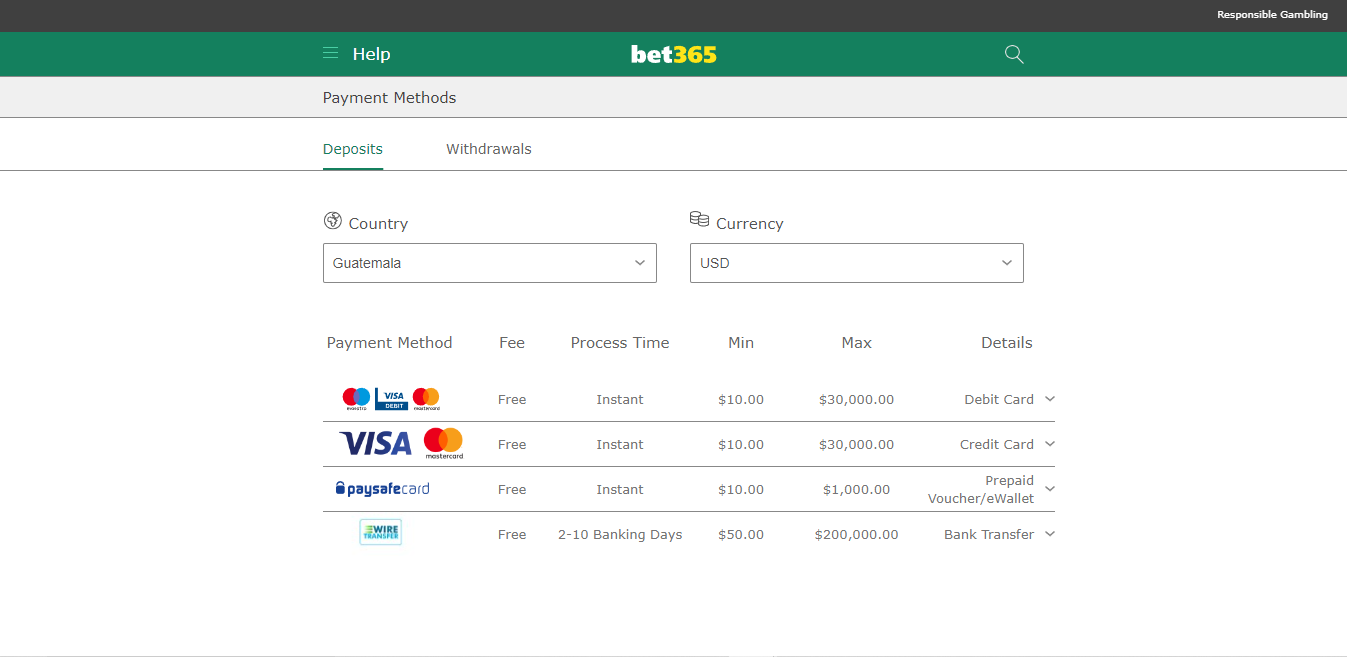Click the Prepaid Voucher/eWallet label
This screenshot has height=657, width=1347.
tap(981, 489)
